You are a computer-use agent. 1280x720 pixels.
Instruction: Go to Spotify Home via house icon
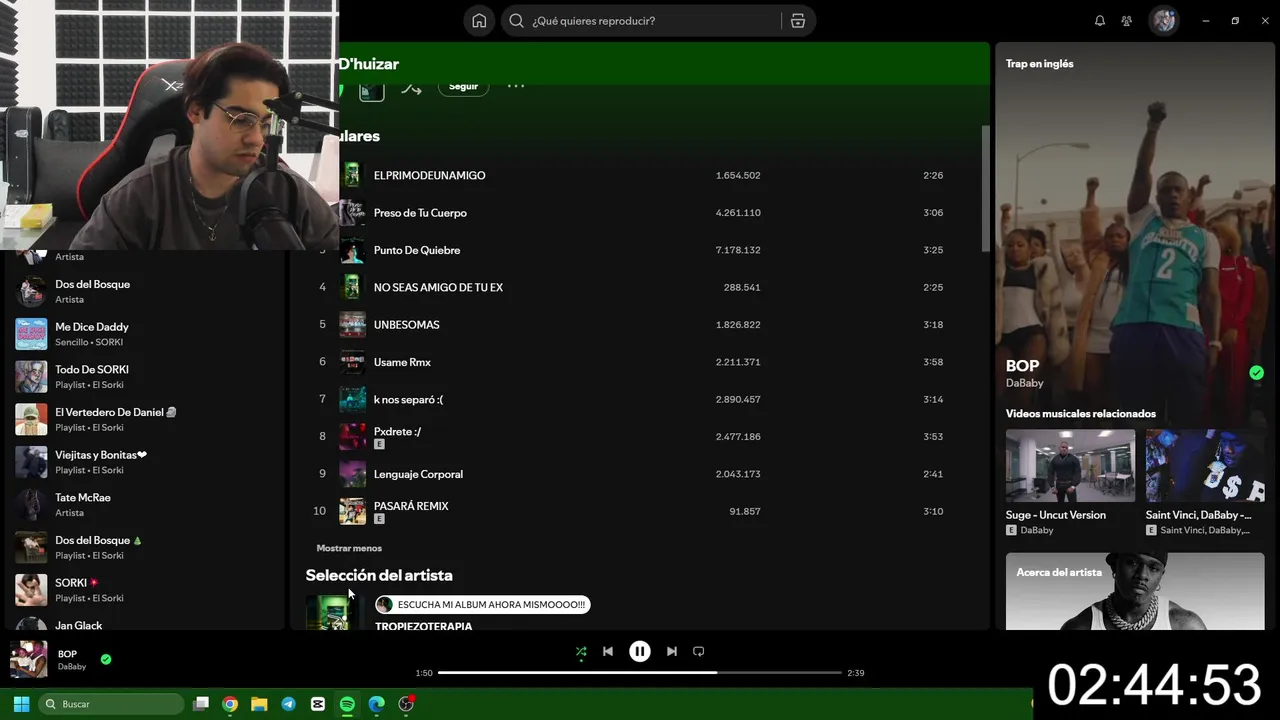click(x=479, y=21)
